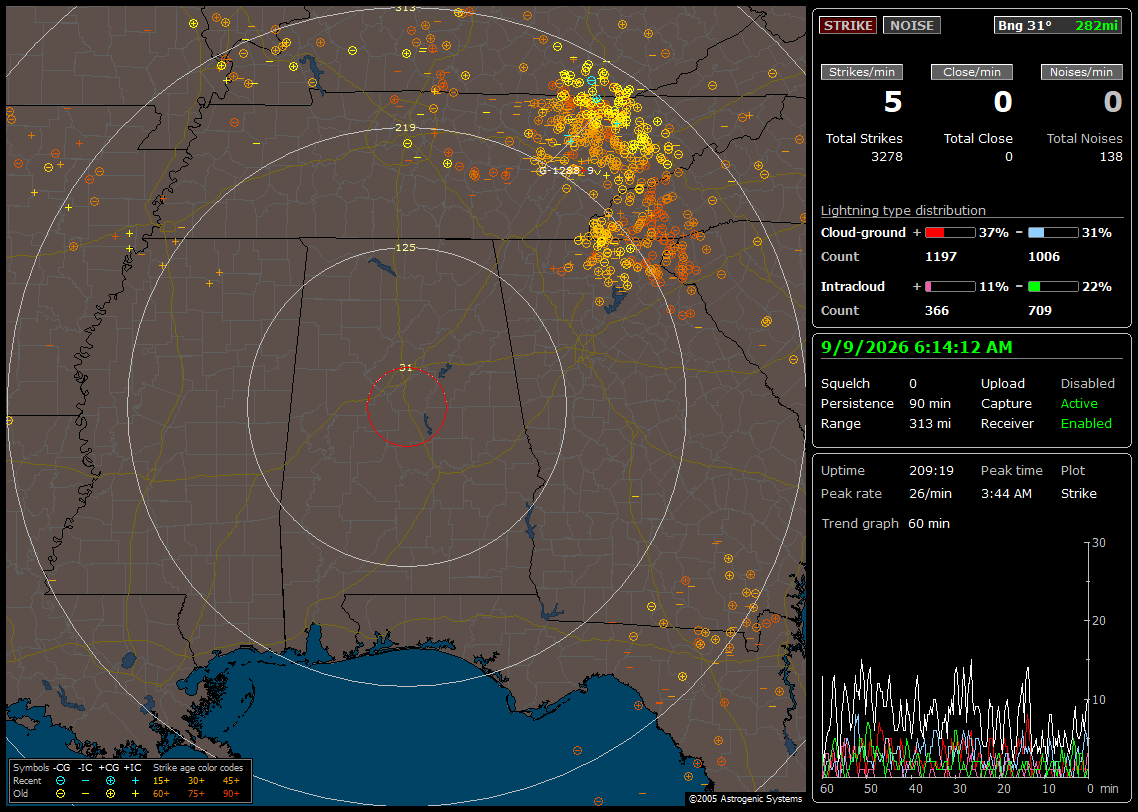Click the Trend graph 60 min setting
Viewport: 1138px width, 812px height.
[x=885, y=524]
